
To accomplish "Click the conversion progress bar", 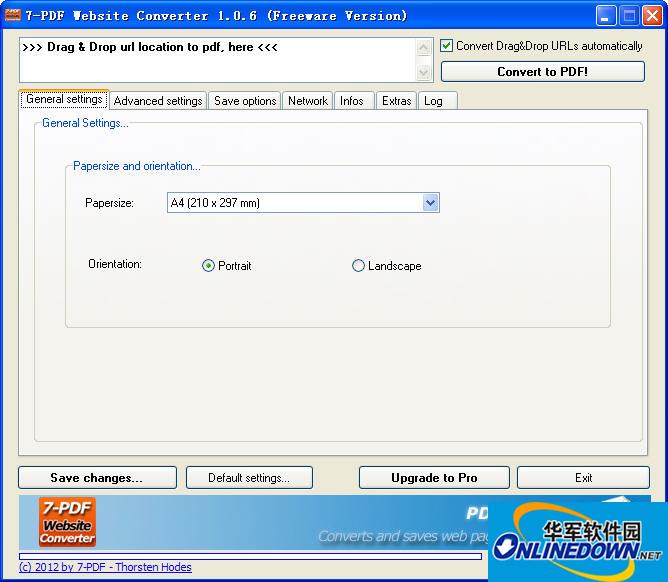I will pos(250,556).
